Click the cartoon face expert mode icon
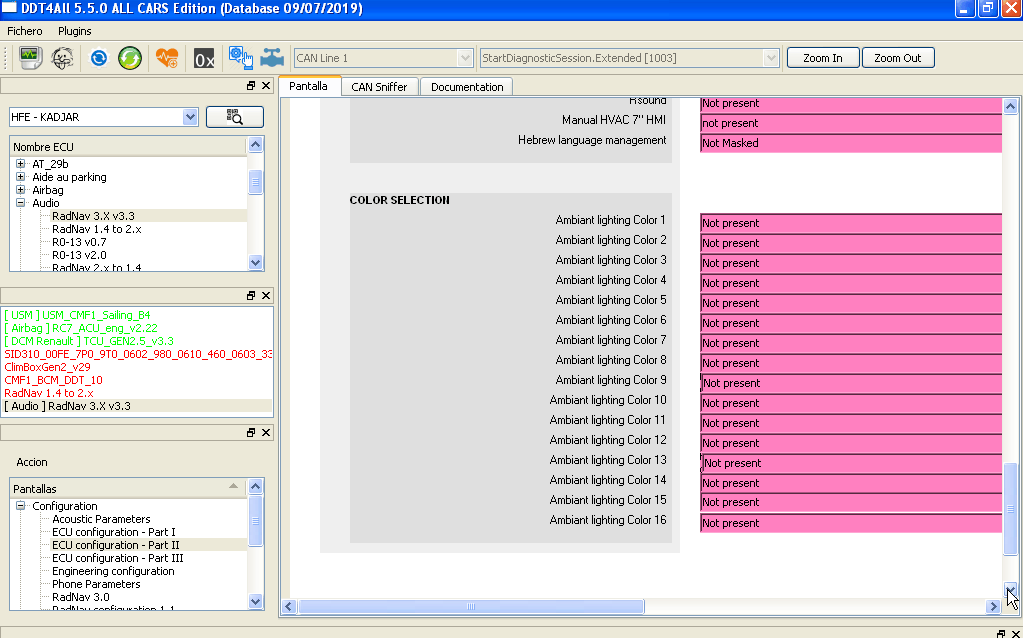Viewport: 1023px width, 638px height. click(63, 58)
